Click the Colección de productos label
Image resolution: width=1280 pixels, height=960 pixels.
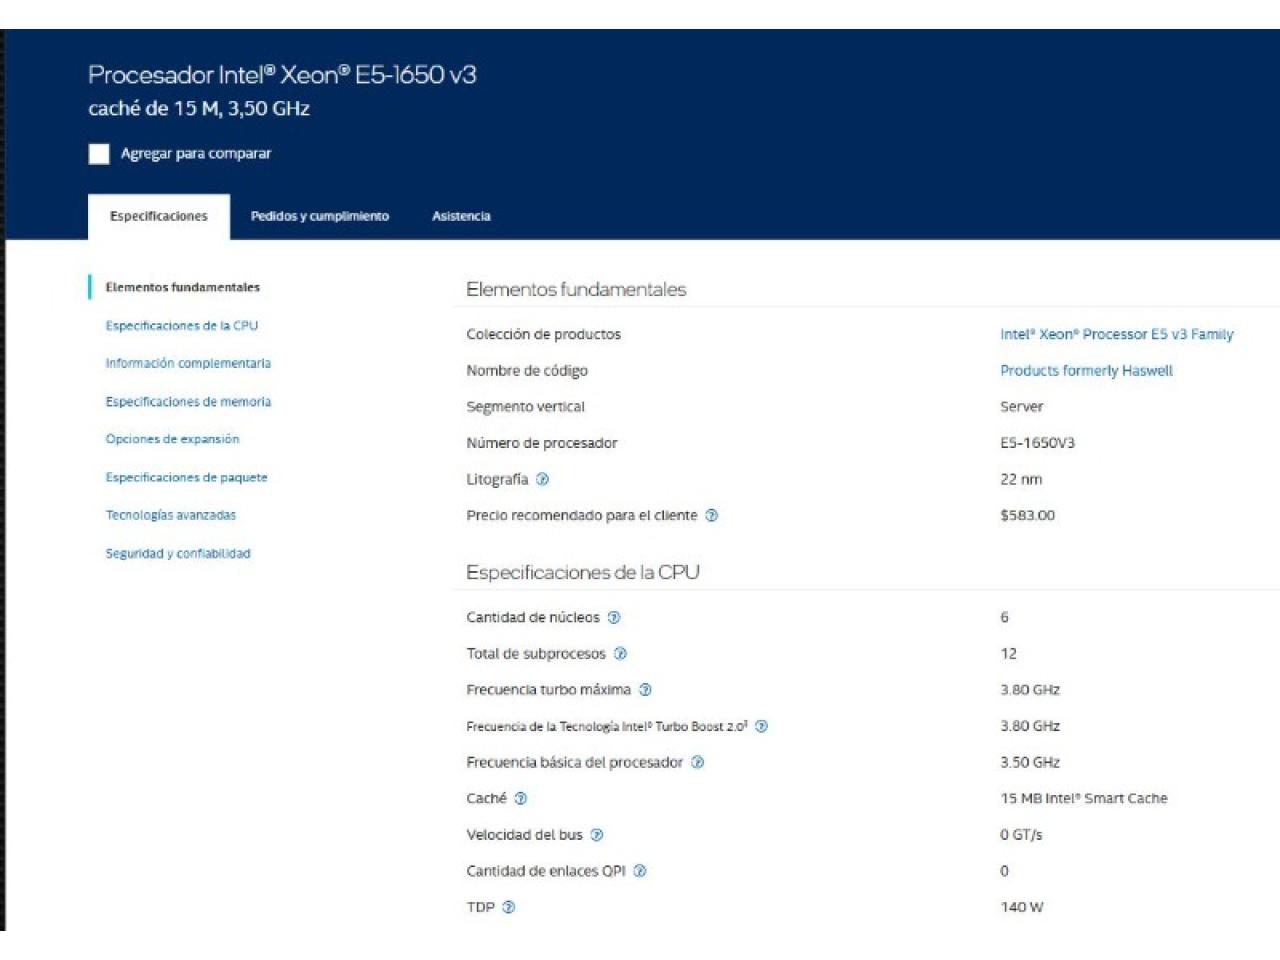[543, 334]
